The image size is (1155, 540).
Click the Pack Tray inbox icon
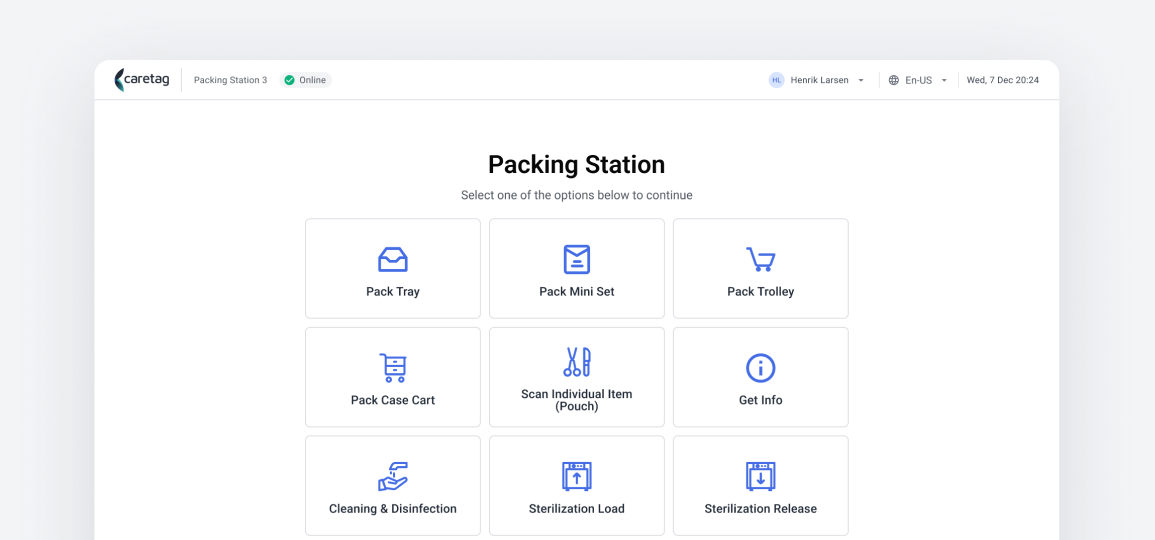[393, 259]
